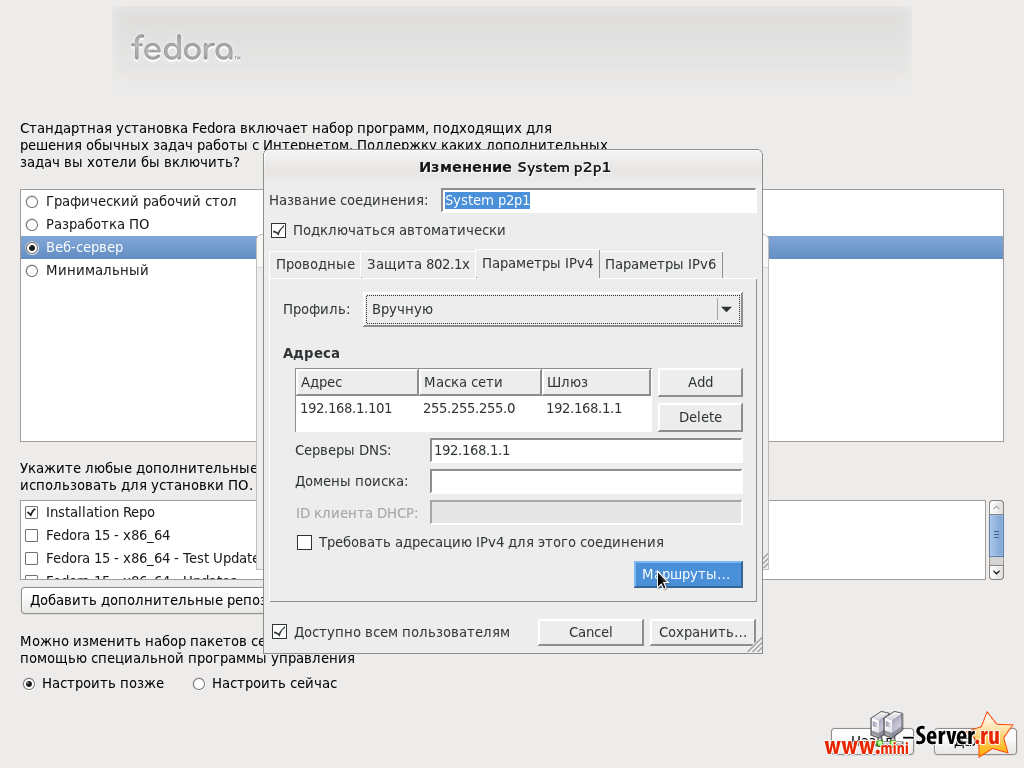Cancel the connection editing dialog

590,632
